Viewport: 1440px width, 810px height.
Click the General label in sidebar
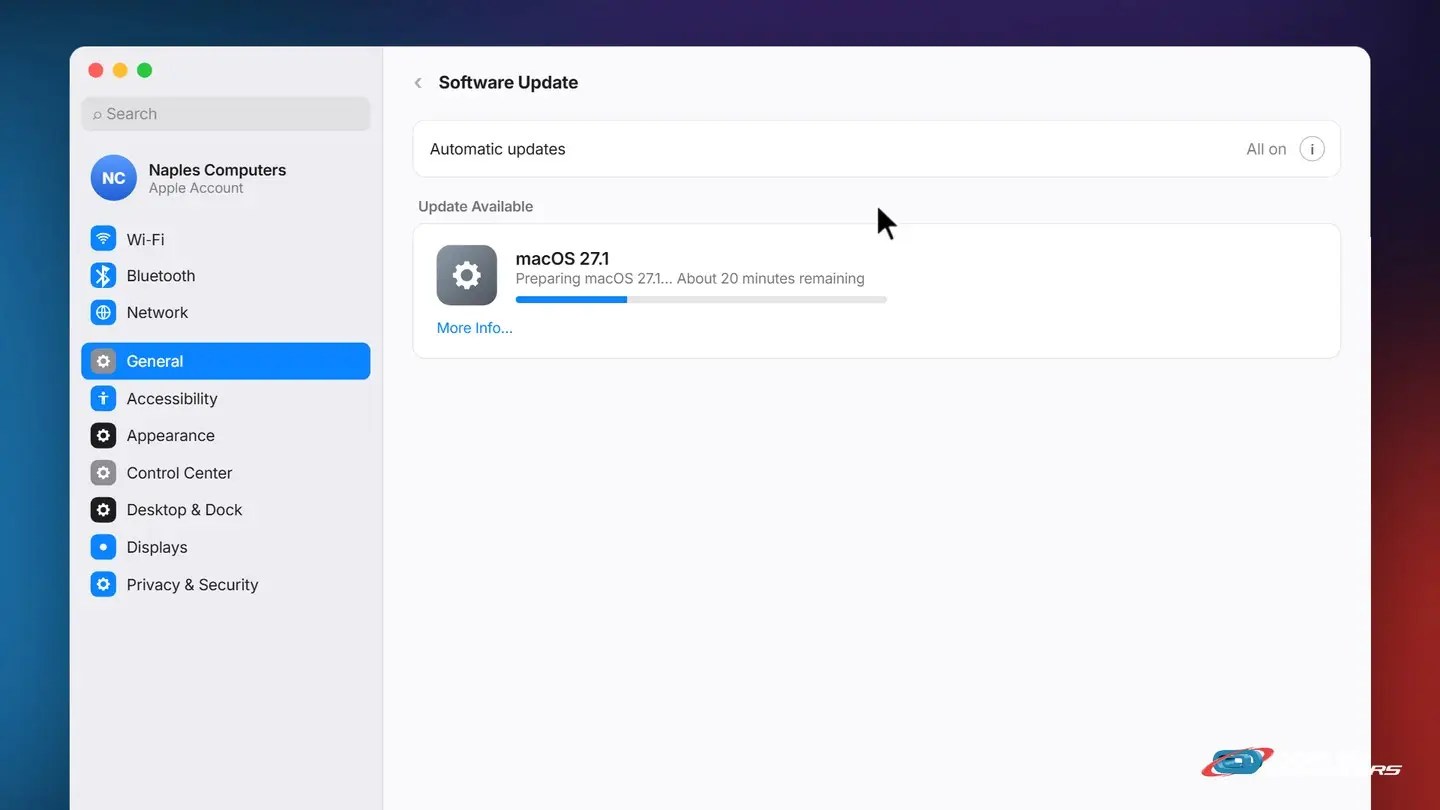tap(155, 361)
